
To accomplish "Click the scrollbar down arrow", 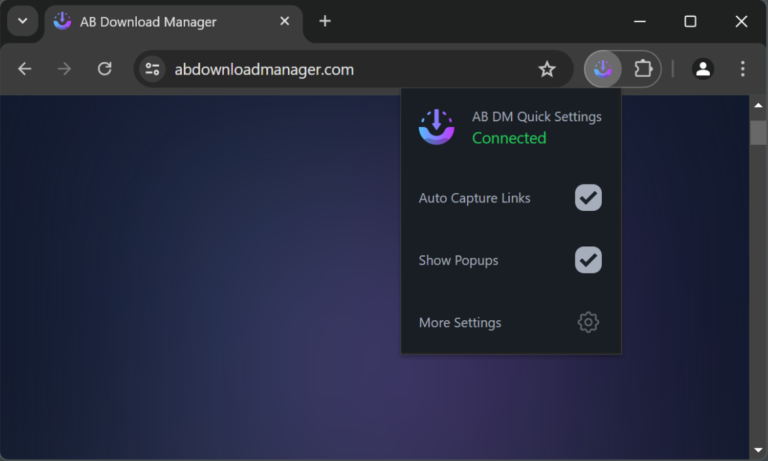I will click(758, 450).
